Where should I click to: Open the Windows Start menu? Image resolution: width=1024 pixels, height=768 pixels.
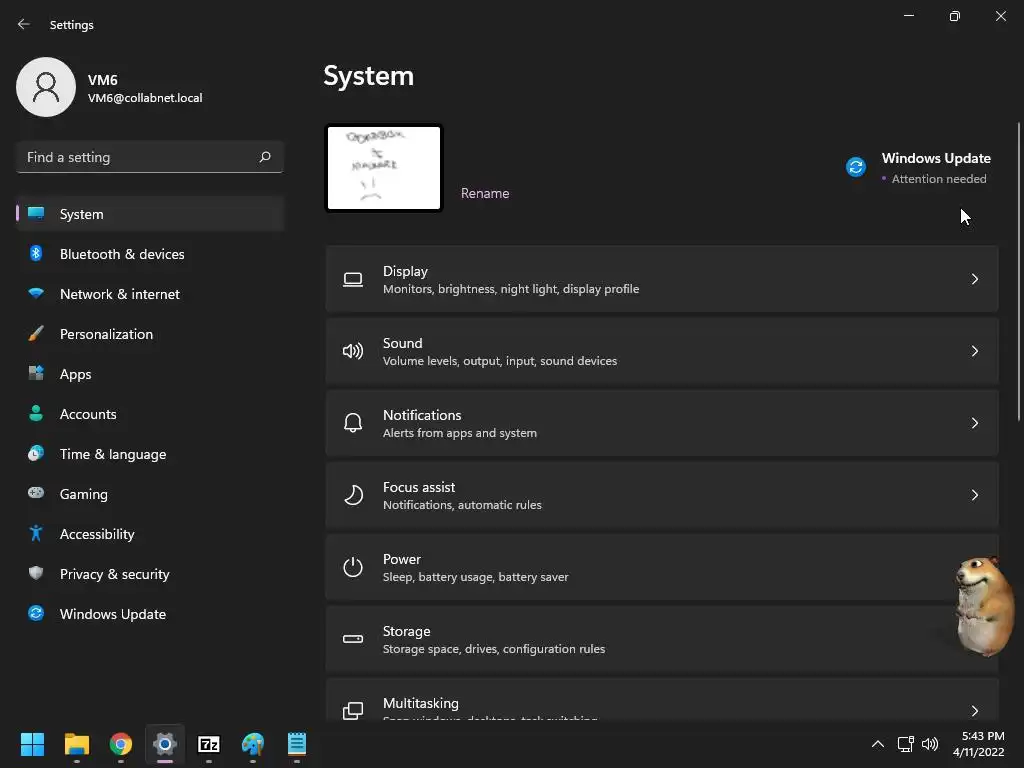[32, 744]
